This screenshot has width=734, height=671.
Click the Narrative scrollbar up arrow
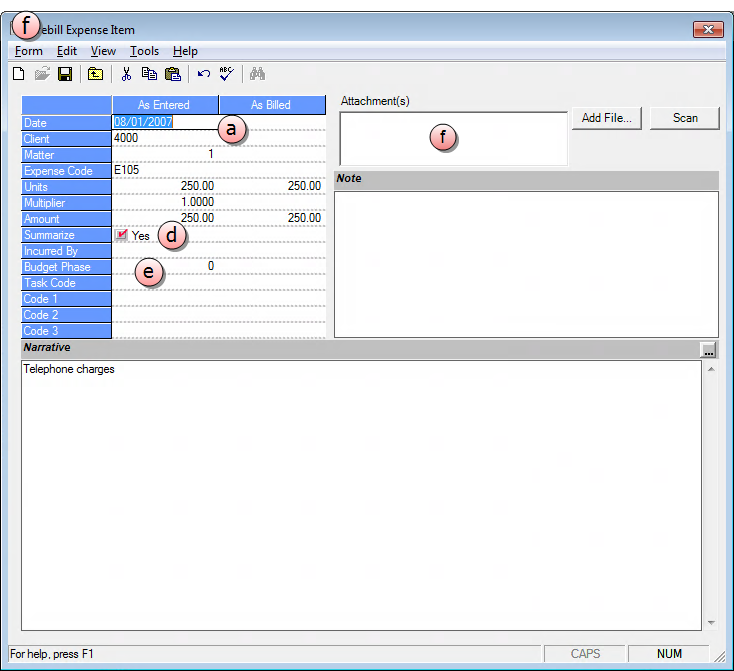click(711, 369)
